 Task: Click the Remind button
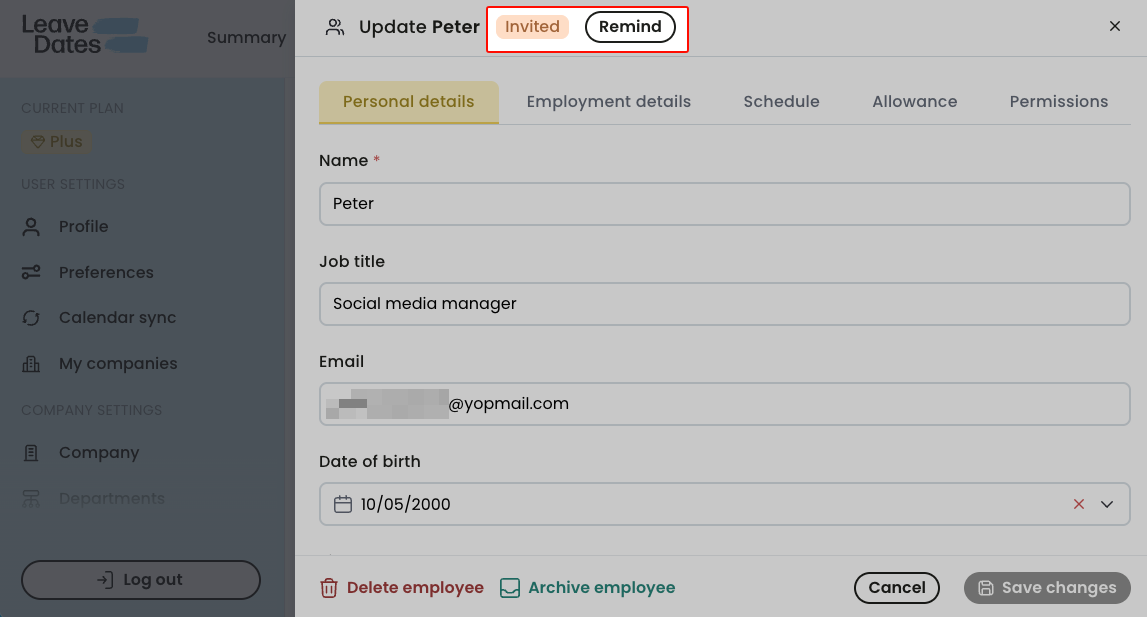tap(630, 27)
